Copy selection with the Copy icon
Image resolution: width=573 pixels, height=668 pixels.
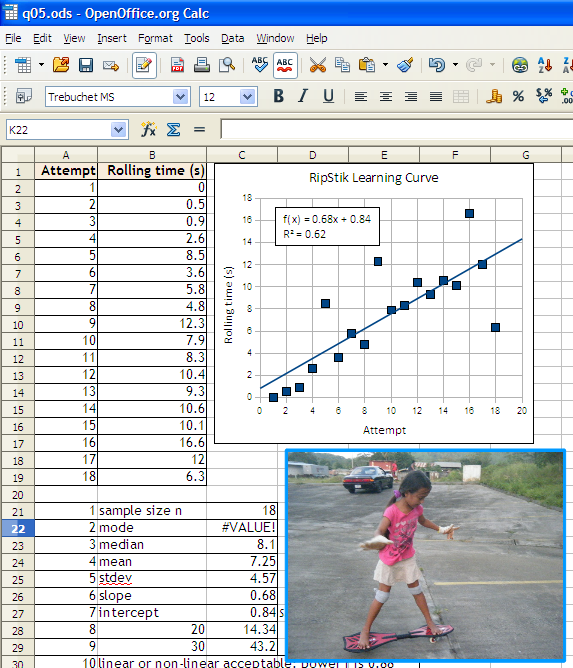tap(342, 65)
